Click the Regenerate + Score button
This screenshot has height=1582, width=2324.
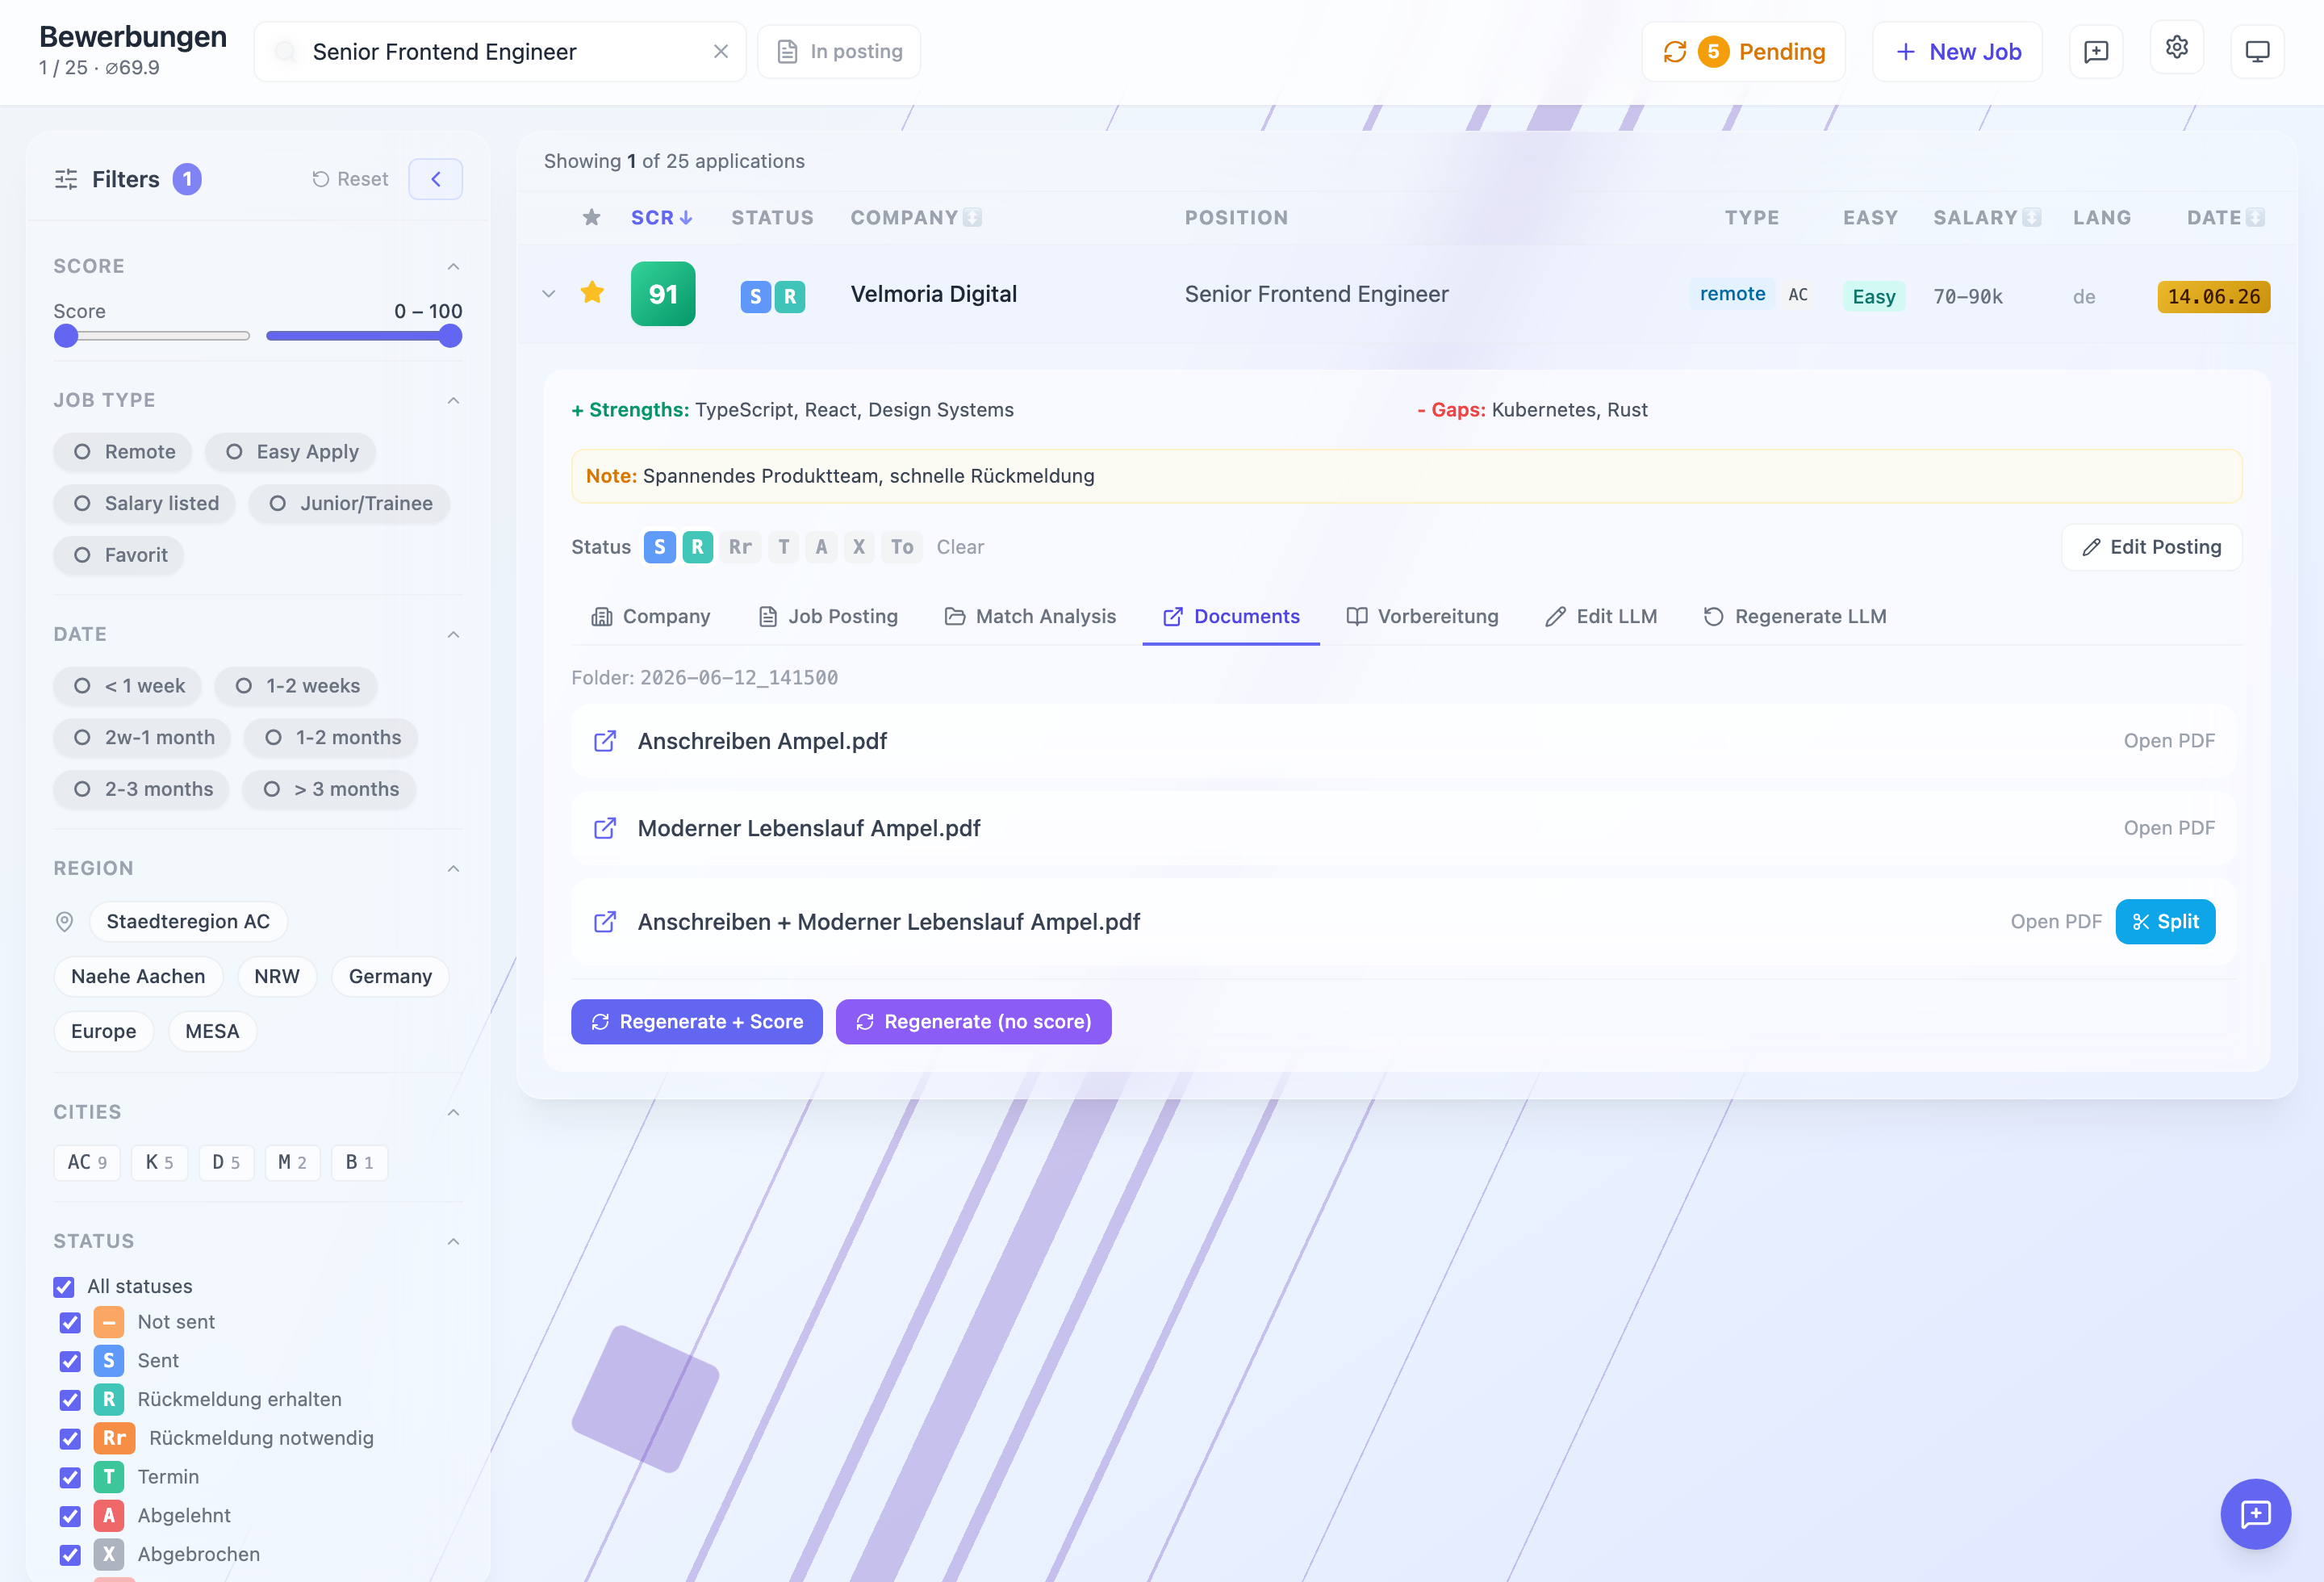[697, 1021]
